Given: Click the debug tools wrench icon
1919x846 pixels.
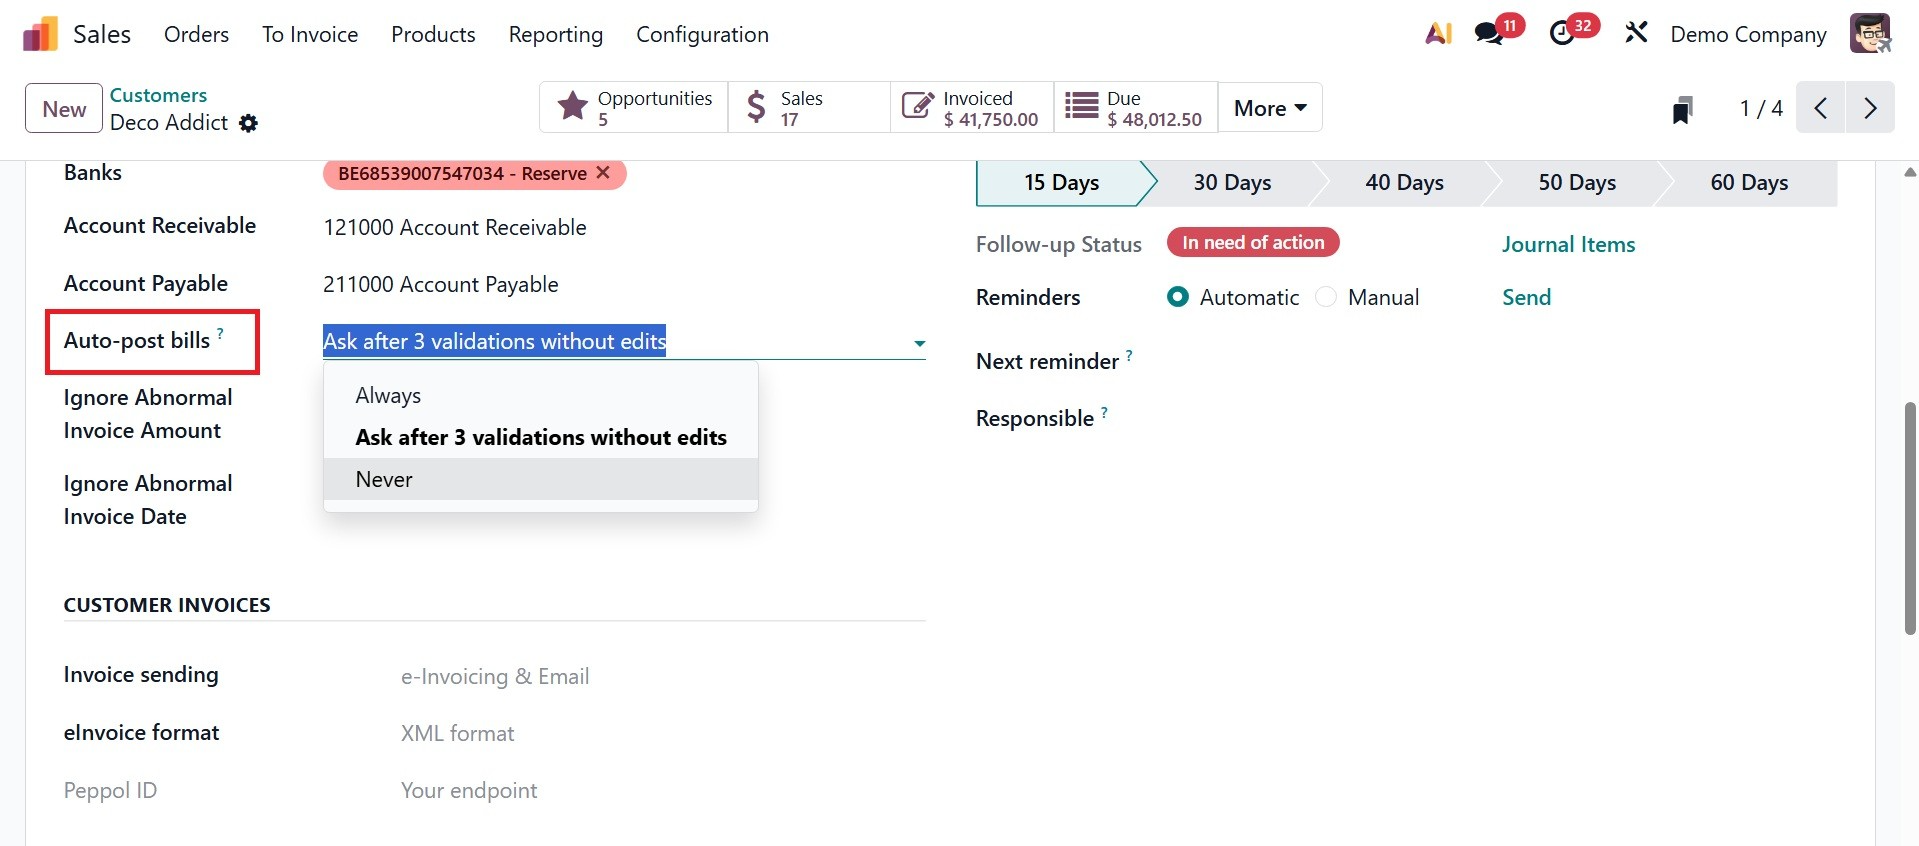Looking at the screenshot, I should [x=1636, y=33].
